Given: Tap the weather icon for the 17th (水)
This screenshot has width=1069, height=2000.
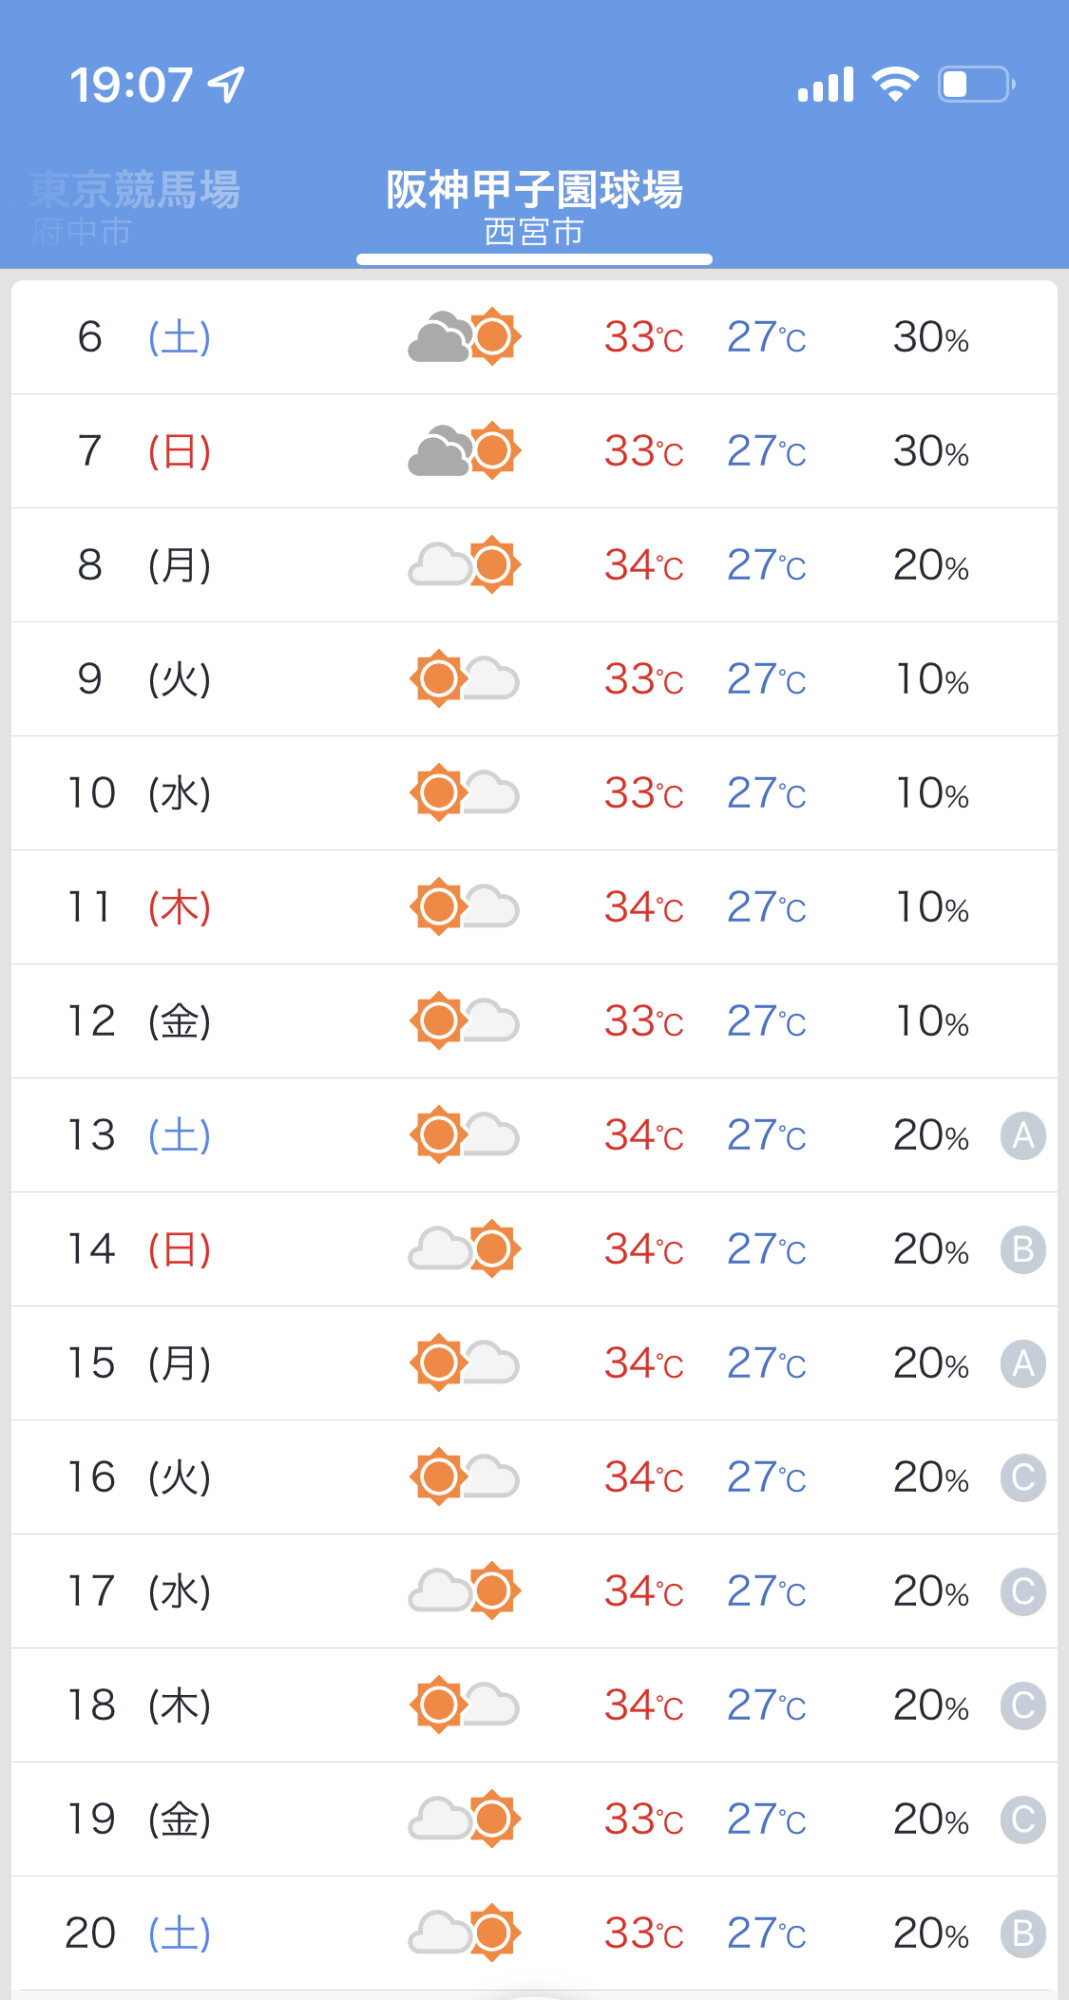Looking at the screenshot, I should point(465,1591).
